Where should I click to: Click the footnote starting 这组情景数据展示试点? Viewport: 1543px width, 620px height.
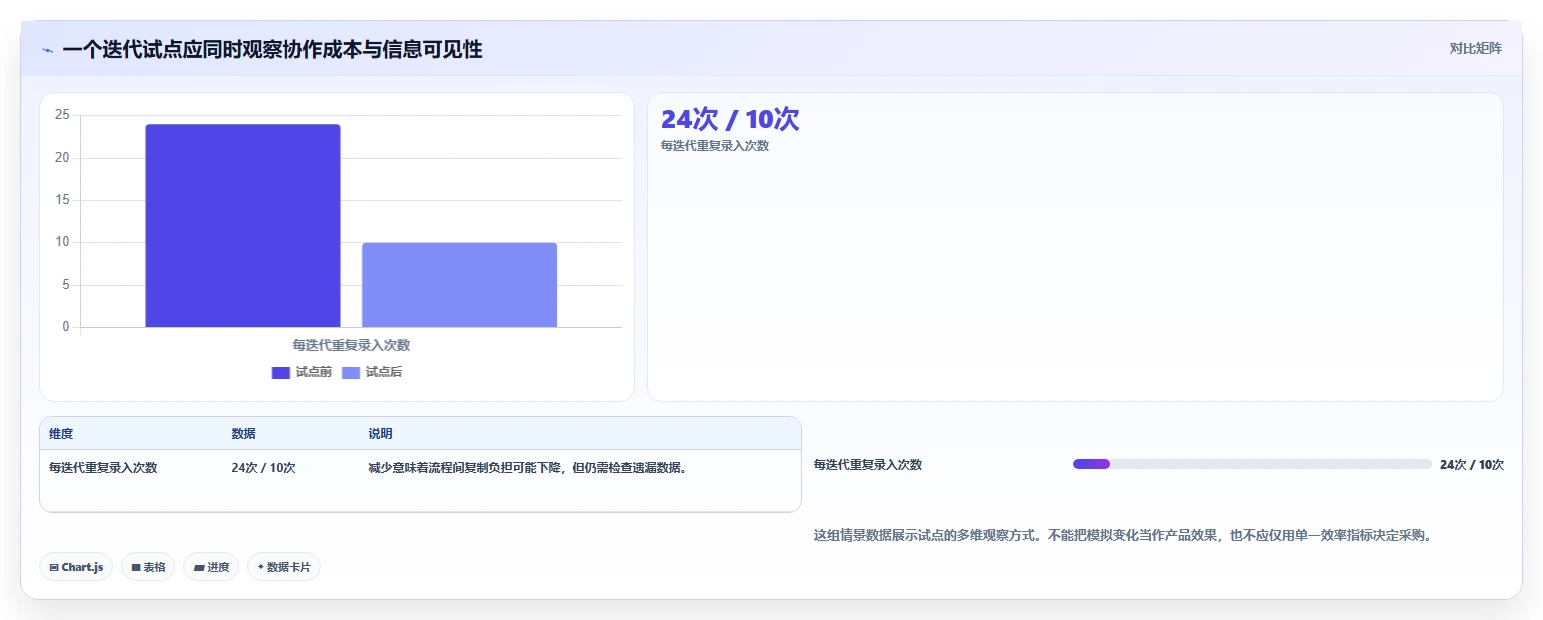(x=1124, y=535)
